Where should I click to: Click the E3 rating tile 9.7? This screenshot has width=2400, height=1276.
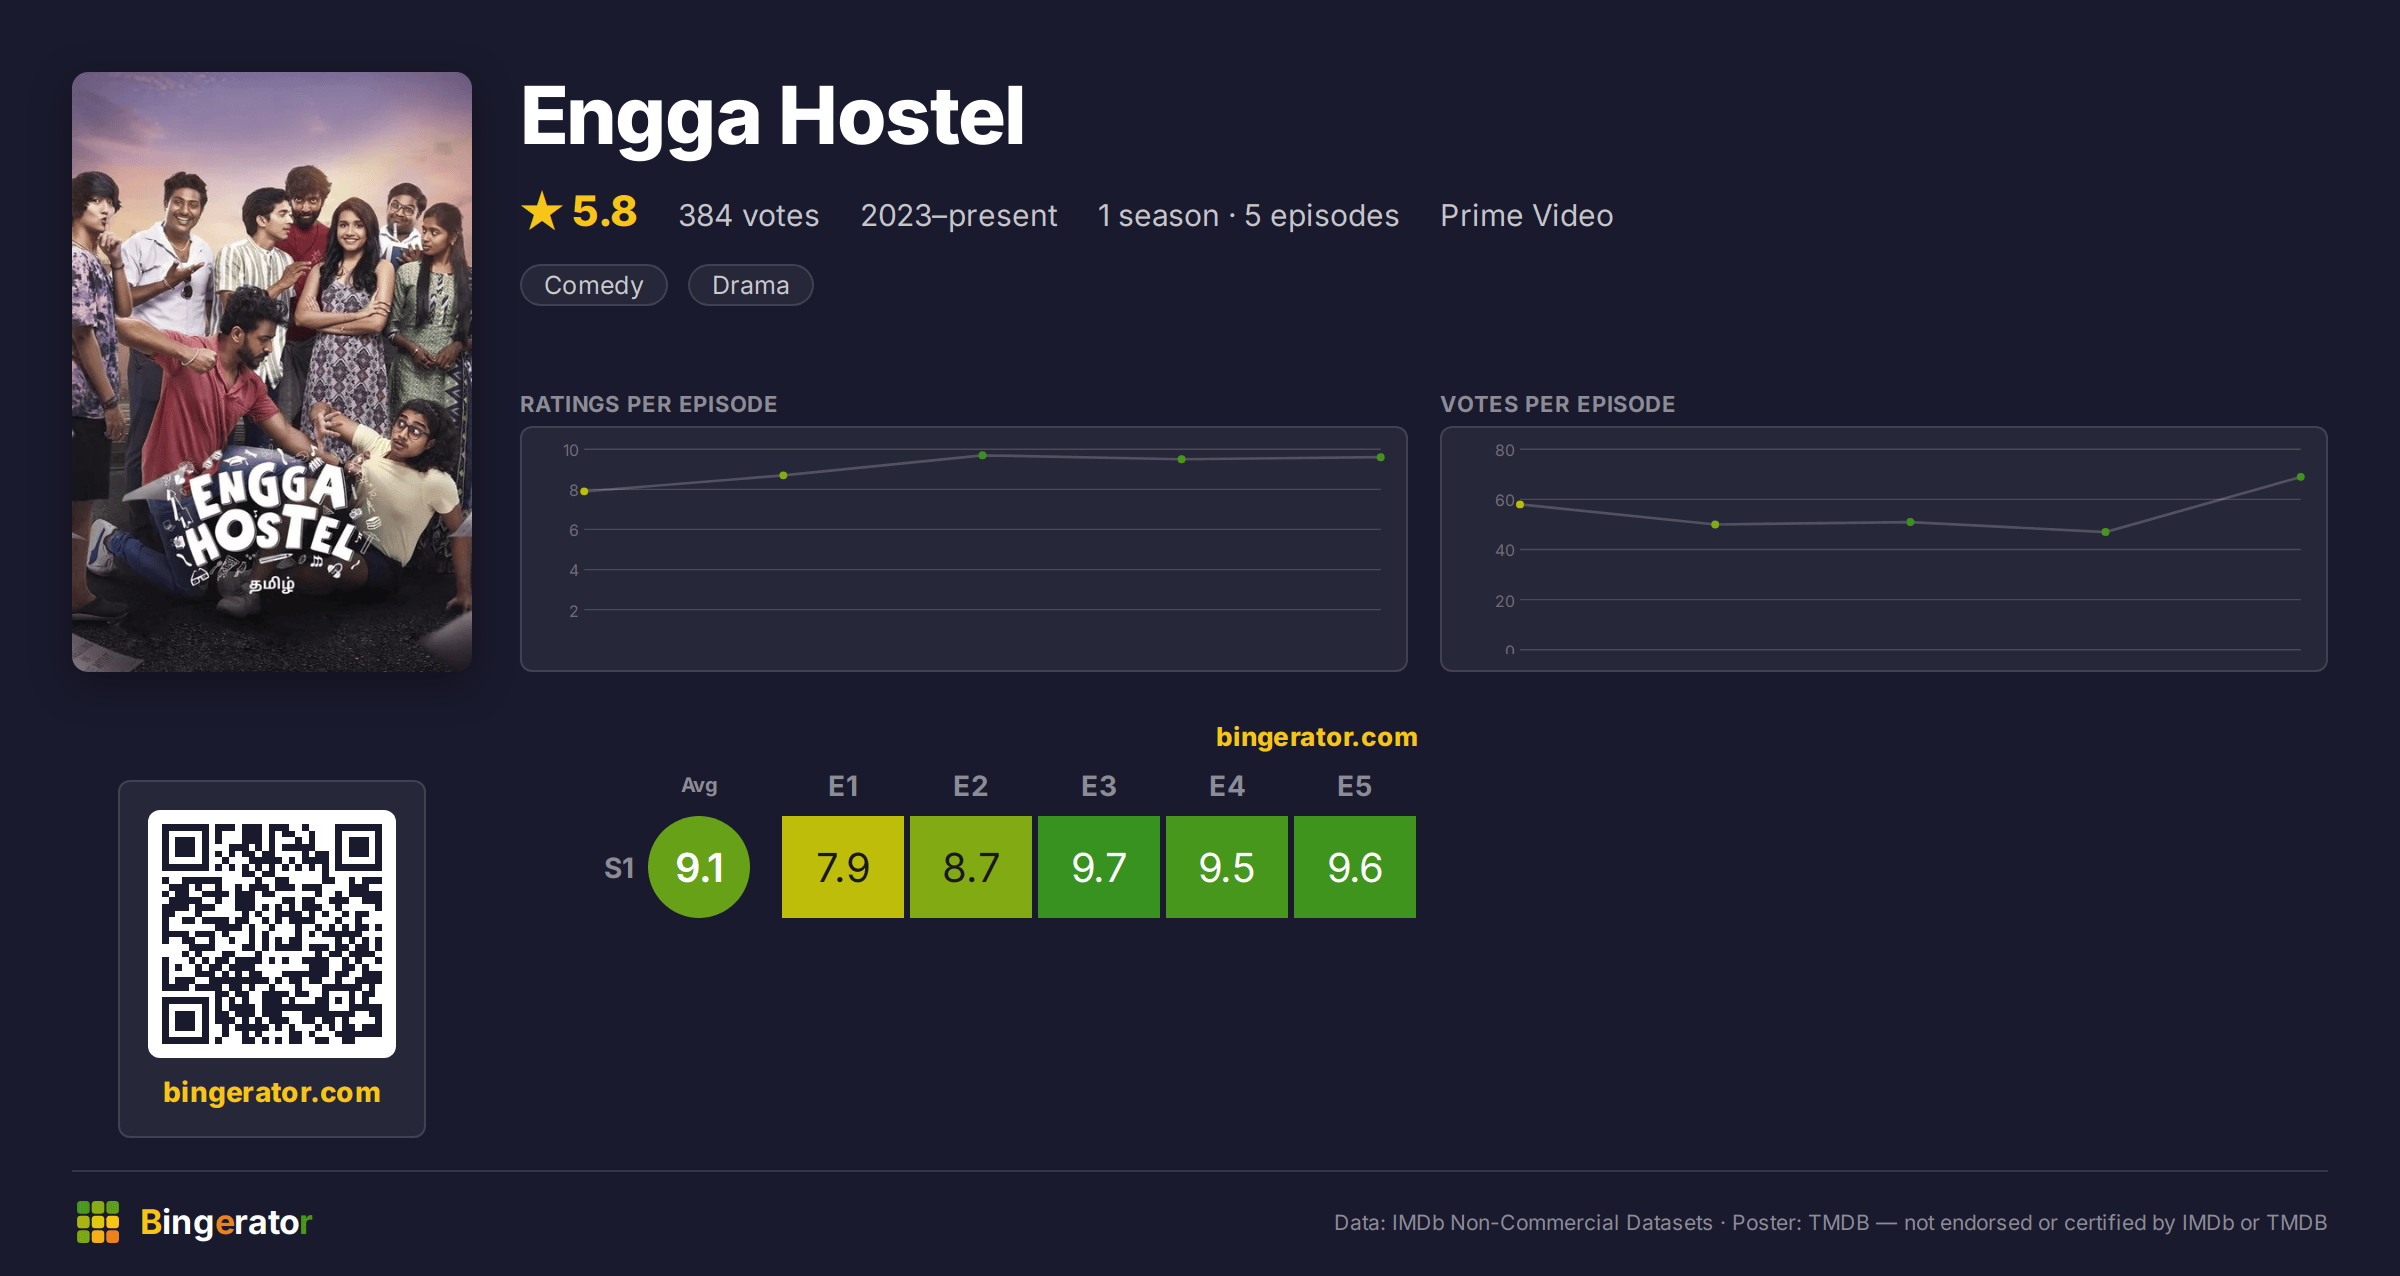point(1099,867)
